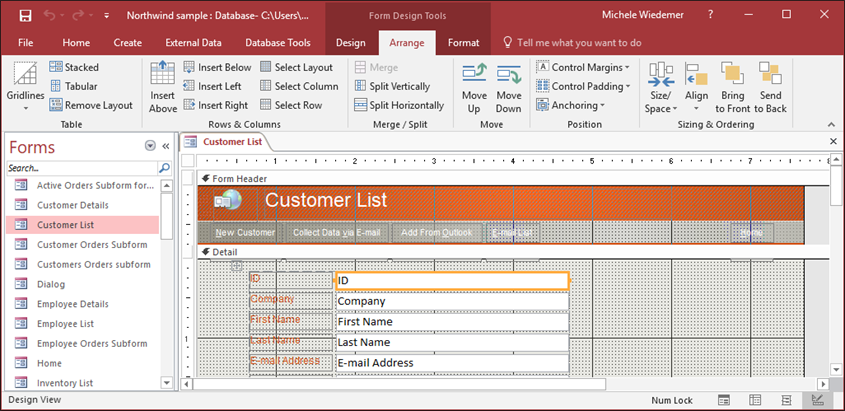Open Control Margins dropdown

[x=584, y=67]
